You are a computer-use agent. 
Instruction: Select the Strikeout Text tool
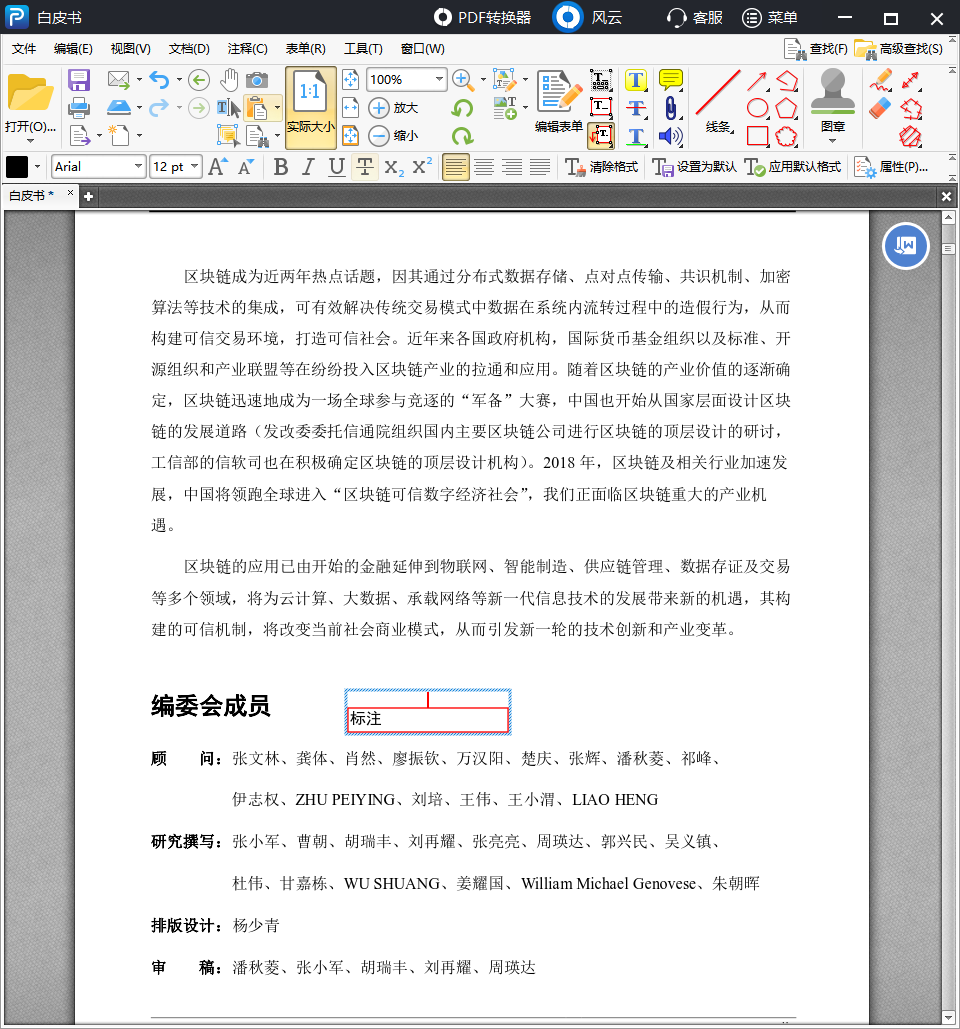635,108
